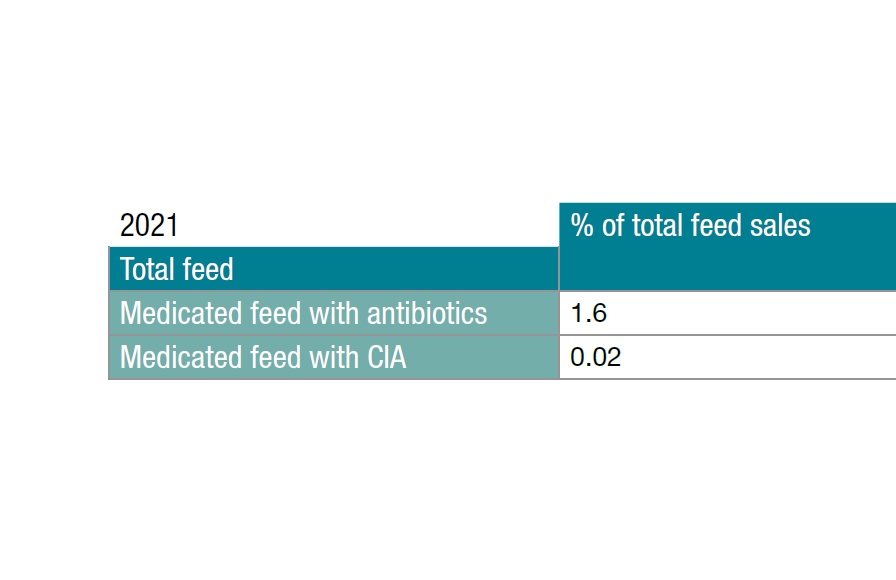The width and height of the screenshot is (896, 580).
Task: Click the word 'antibiotics' in the table
Action: coord(427,313)
